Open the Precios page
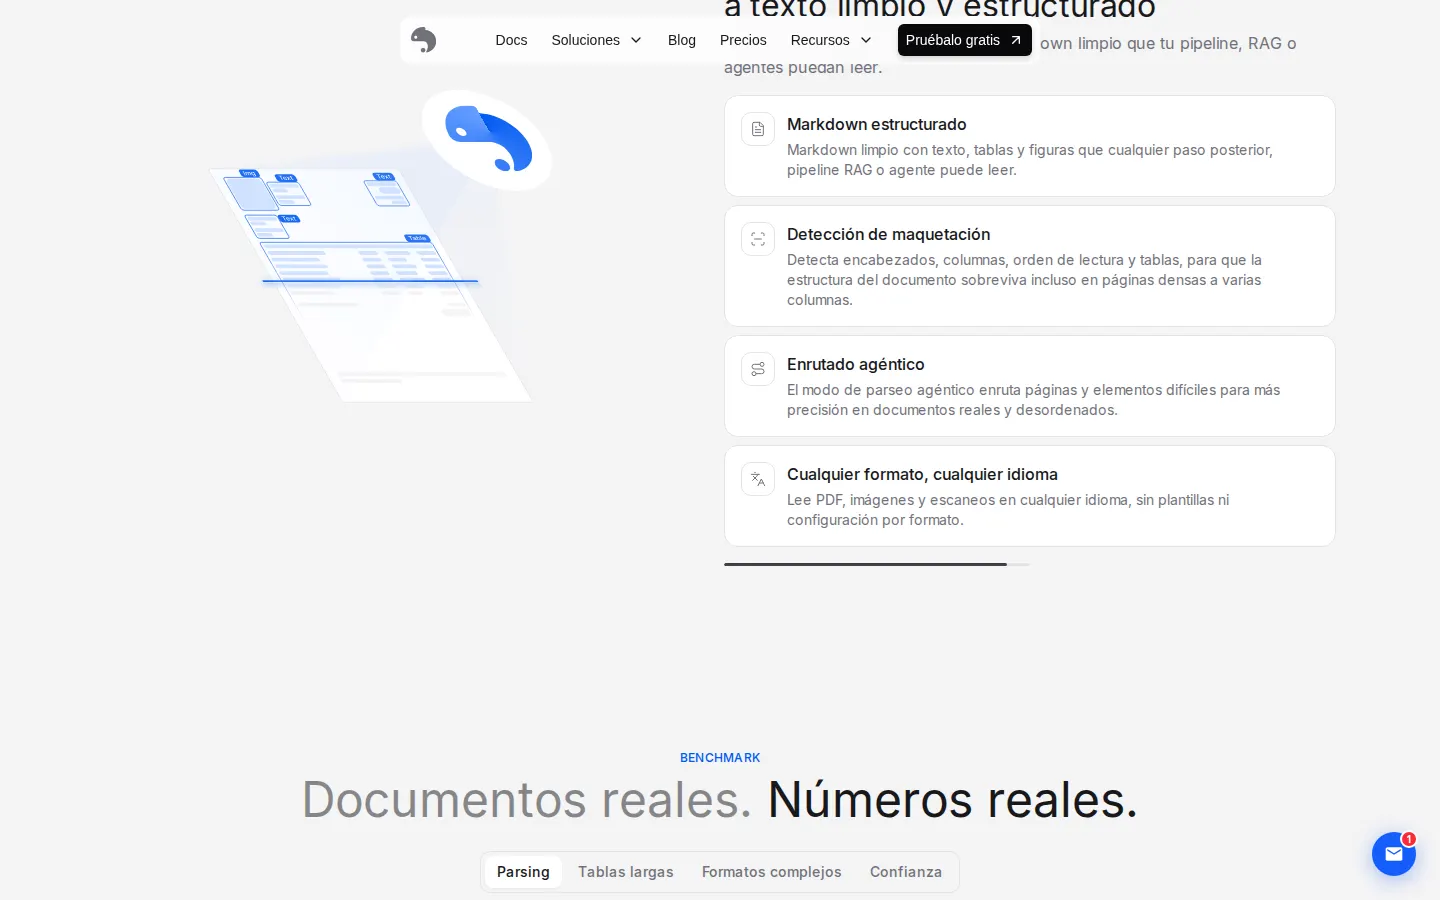Screen dimensions: 1440x900 click(743, 40)
